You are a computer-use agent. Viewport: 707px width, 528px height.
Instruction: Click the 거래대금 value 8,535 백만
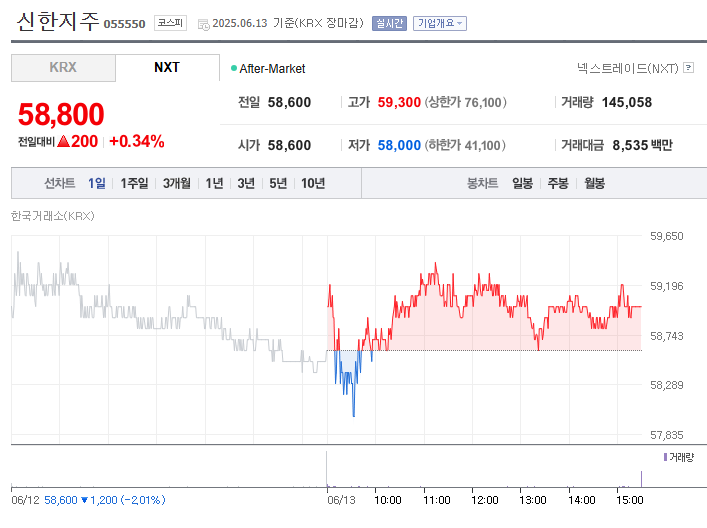(642, 145)
